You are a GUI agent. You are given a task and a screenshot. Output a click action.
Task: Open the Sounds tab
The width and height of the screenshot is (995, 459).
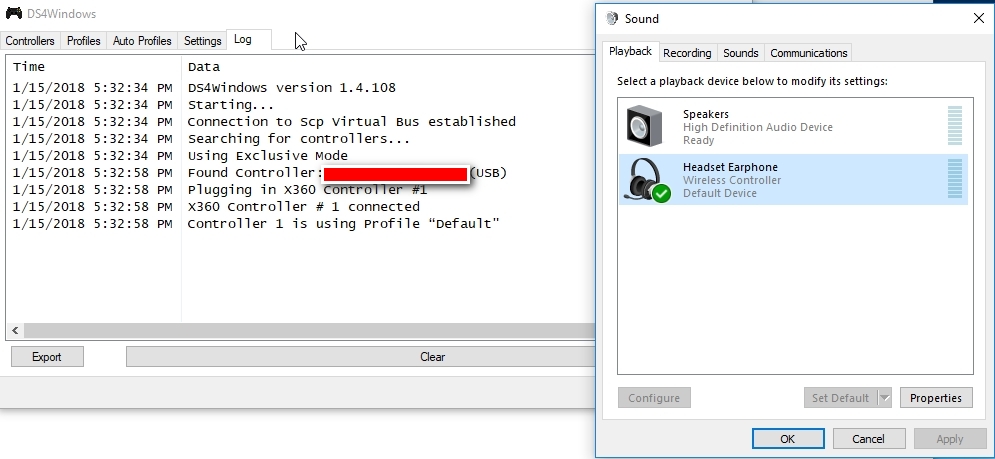click(x=741, y=53)
